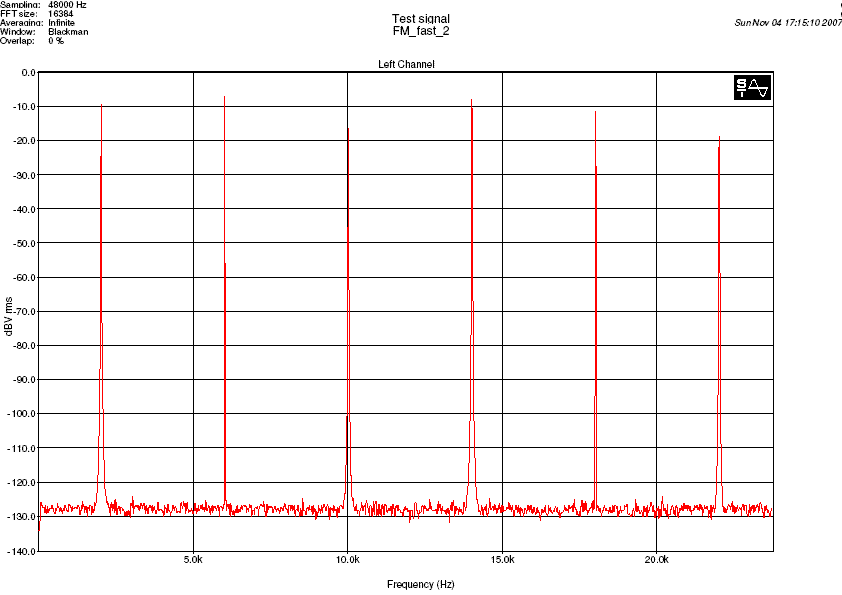Click the "-100.0" amplitude axis label
Screen dimensions: 842x595
21,414
